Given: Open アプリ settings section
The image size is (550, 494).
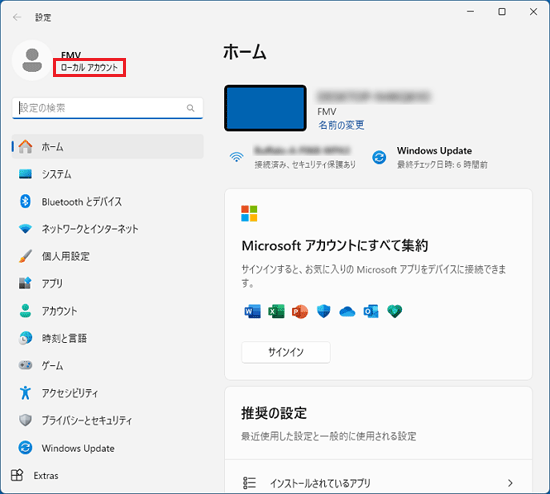Looking at the screenshot, I should [108, 283].
